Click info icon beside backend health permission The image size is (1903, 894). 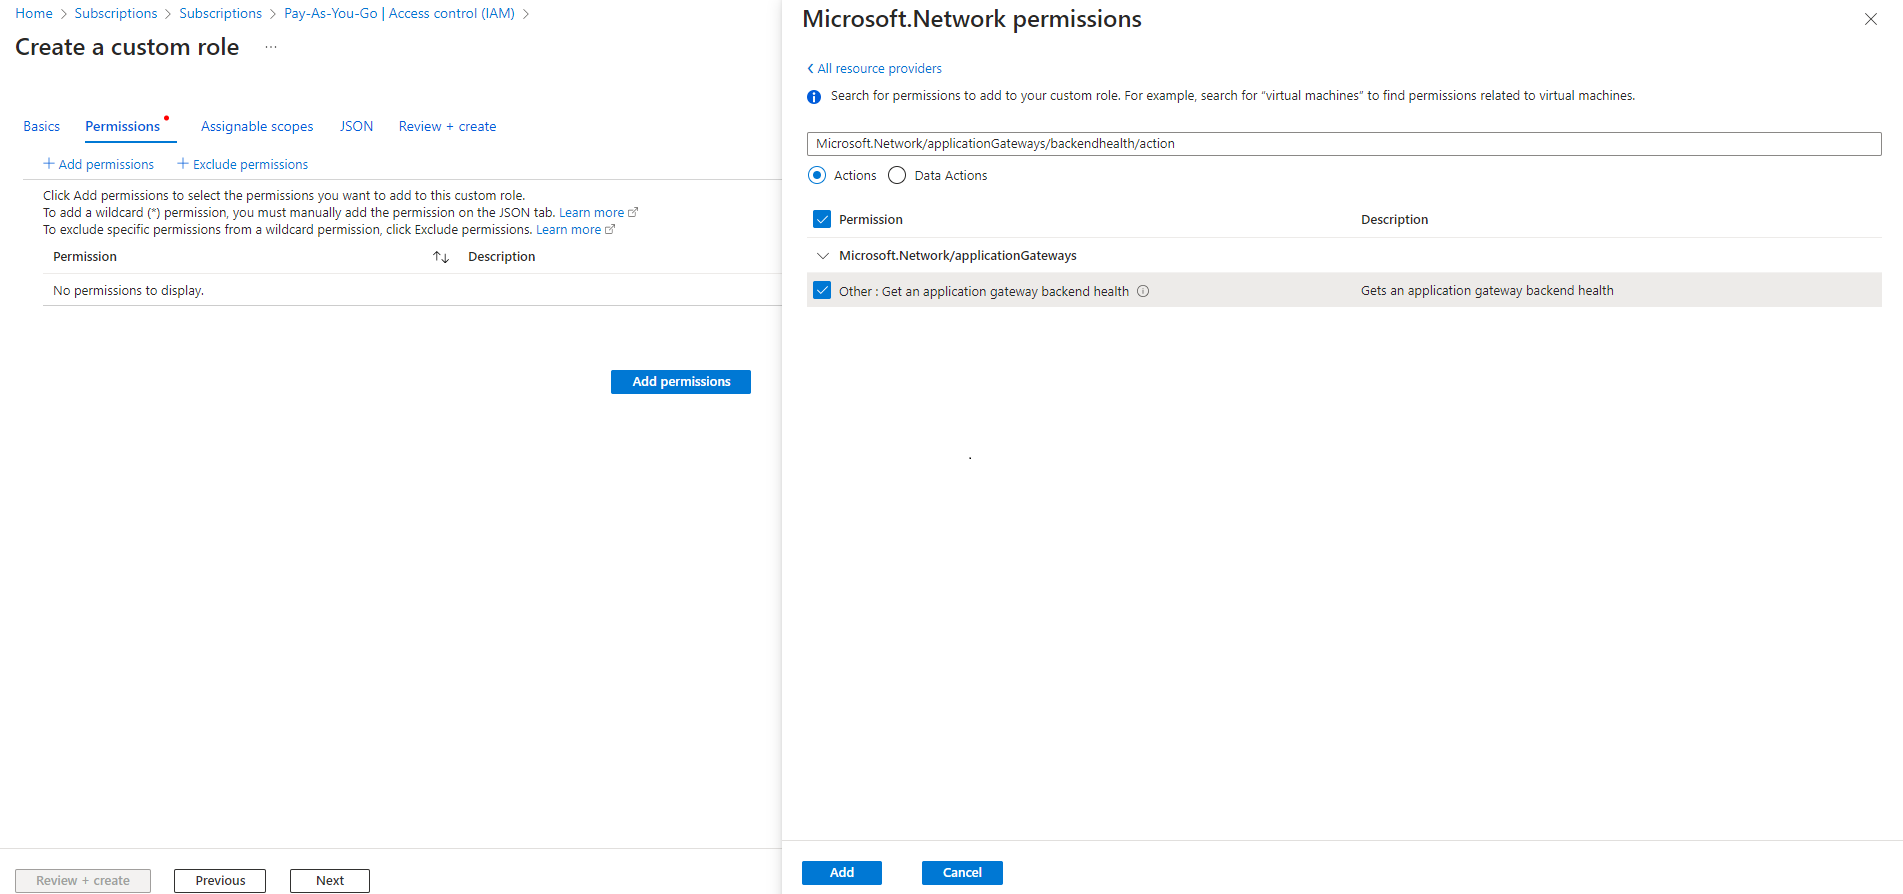click(1143, 291)
